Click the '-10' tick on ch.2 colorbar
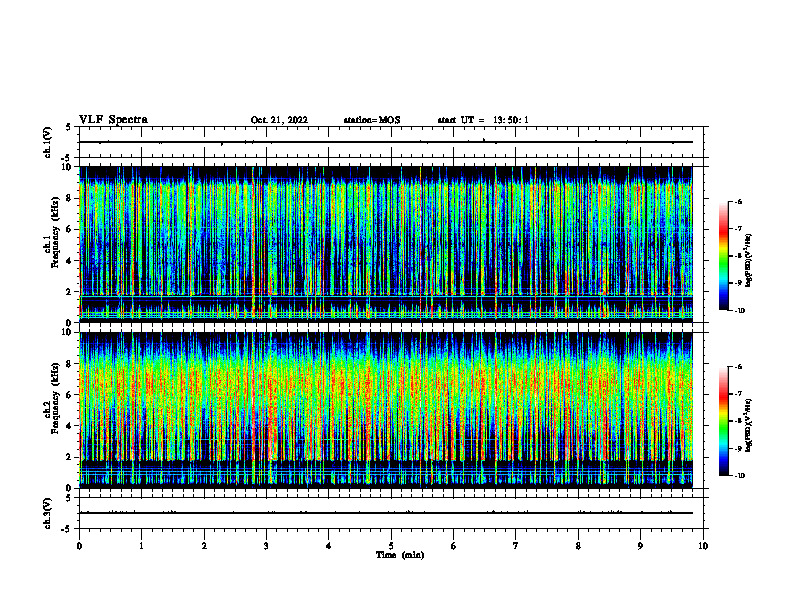The height and width of the screenshot is (612, 792). (x=739, y=476)
